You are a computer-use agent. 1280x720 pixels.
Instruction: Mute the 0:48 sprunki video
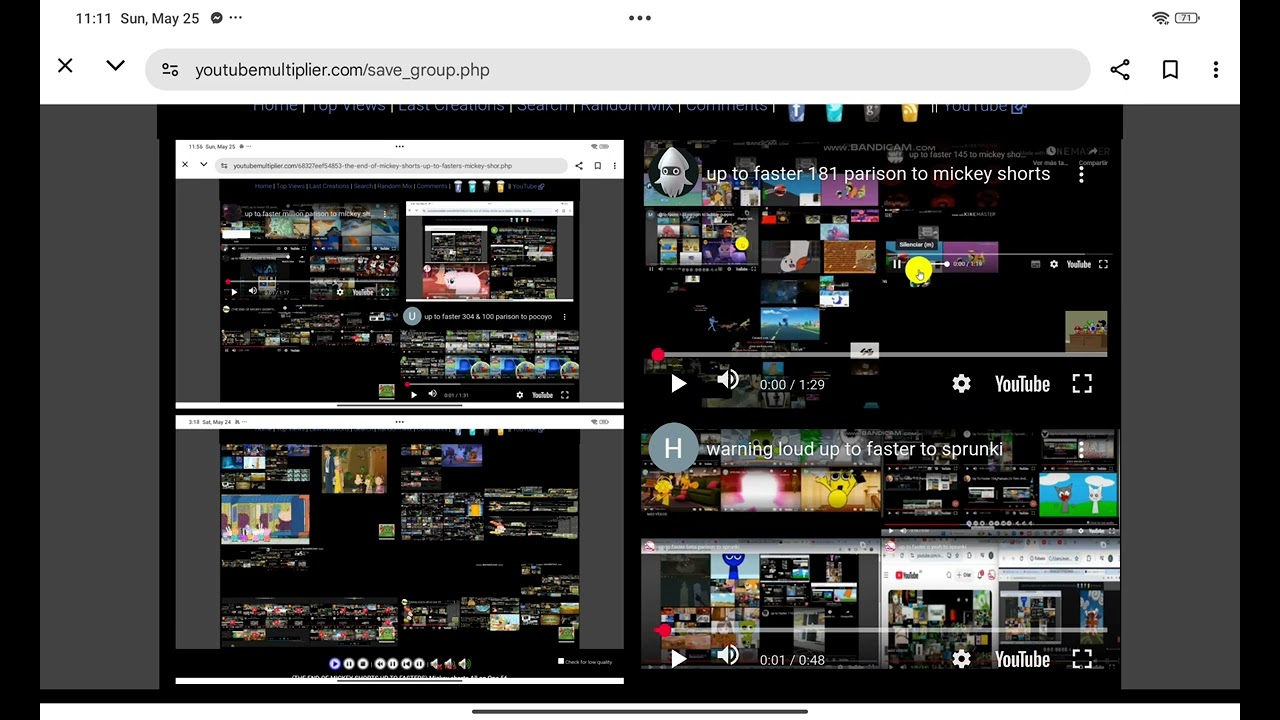click(x=728, y=657)
